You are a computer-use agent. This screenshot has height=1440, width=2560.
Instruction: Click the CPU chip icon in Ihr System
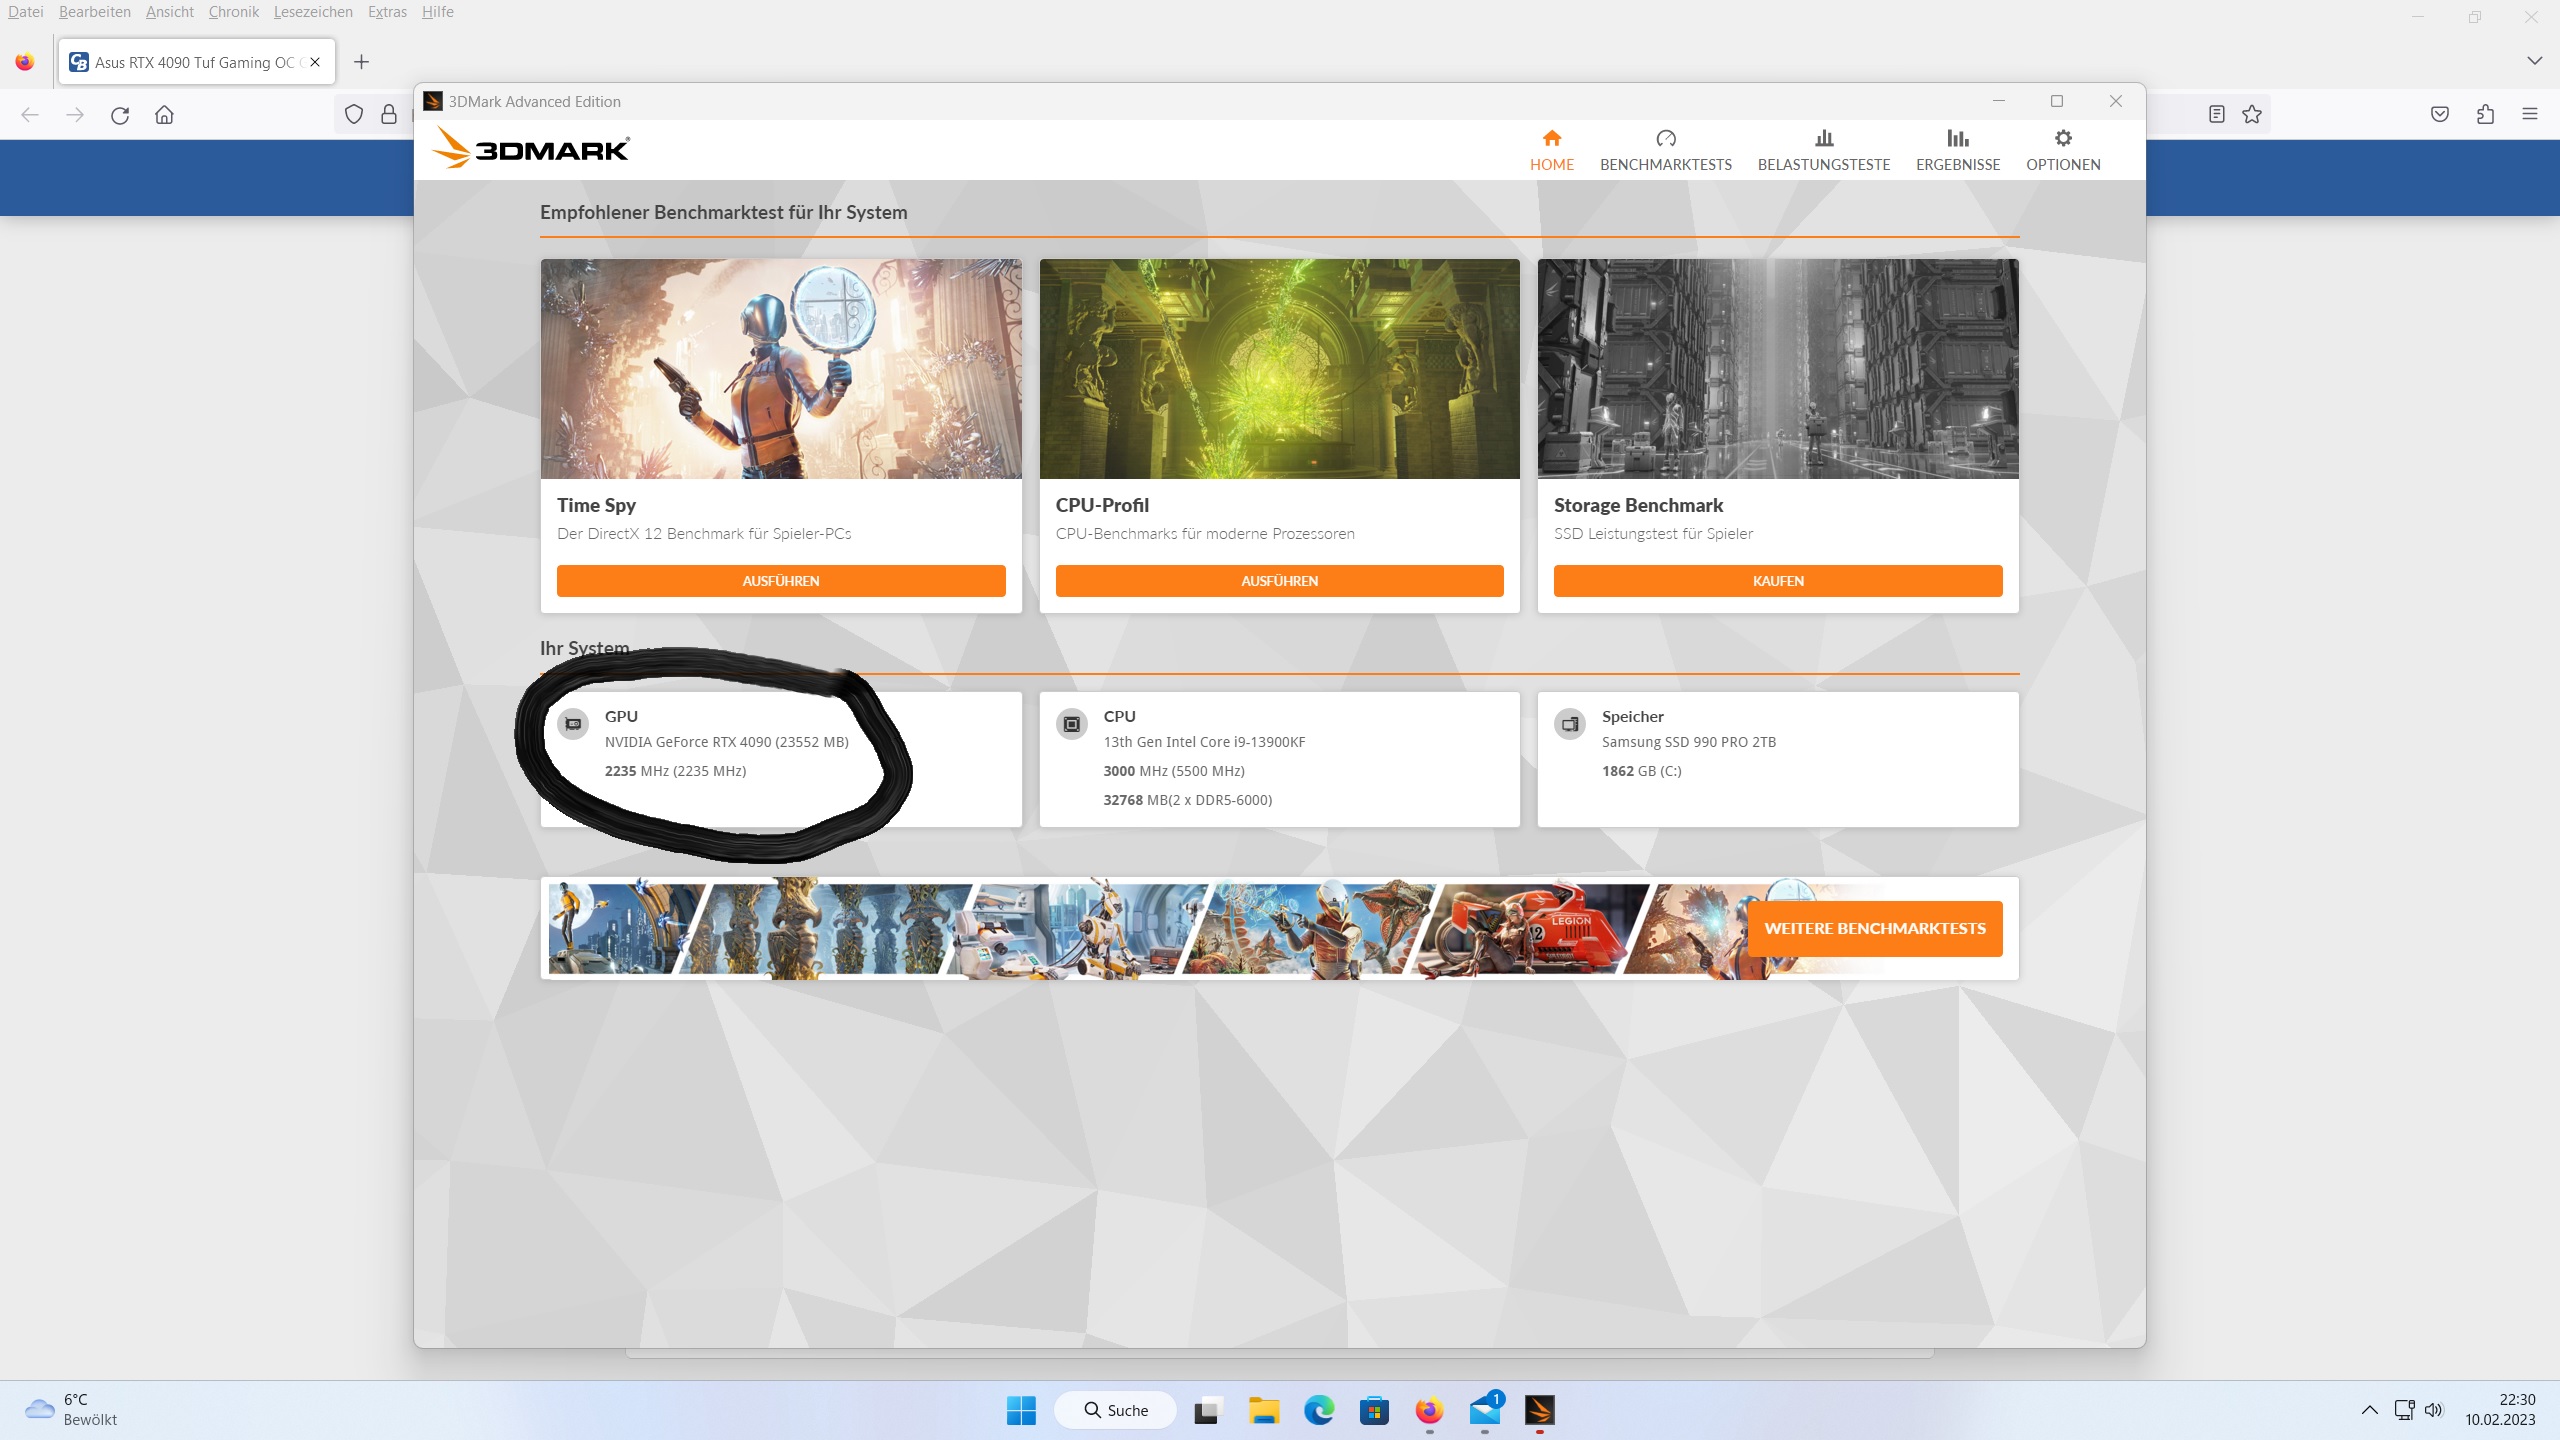click(1071, 724)
